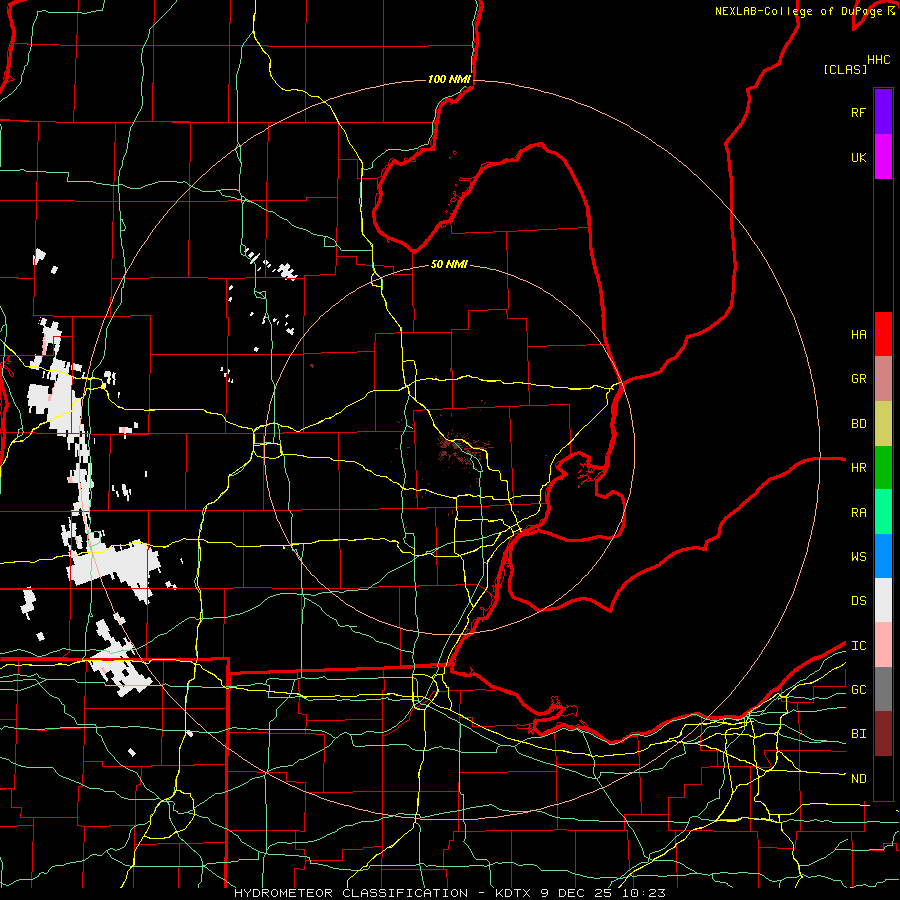
Task: Click the DS white legend swatch
Action: (x=883, y=600)
